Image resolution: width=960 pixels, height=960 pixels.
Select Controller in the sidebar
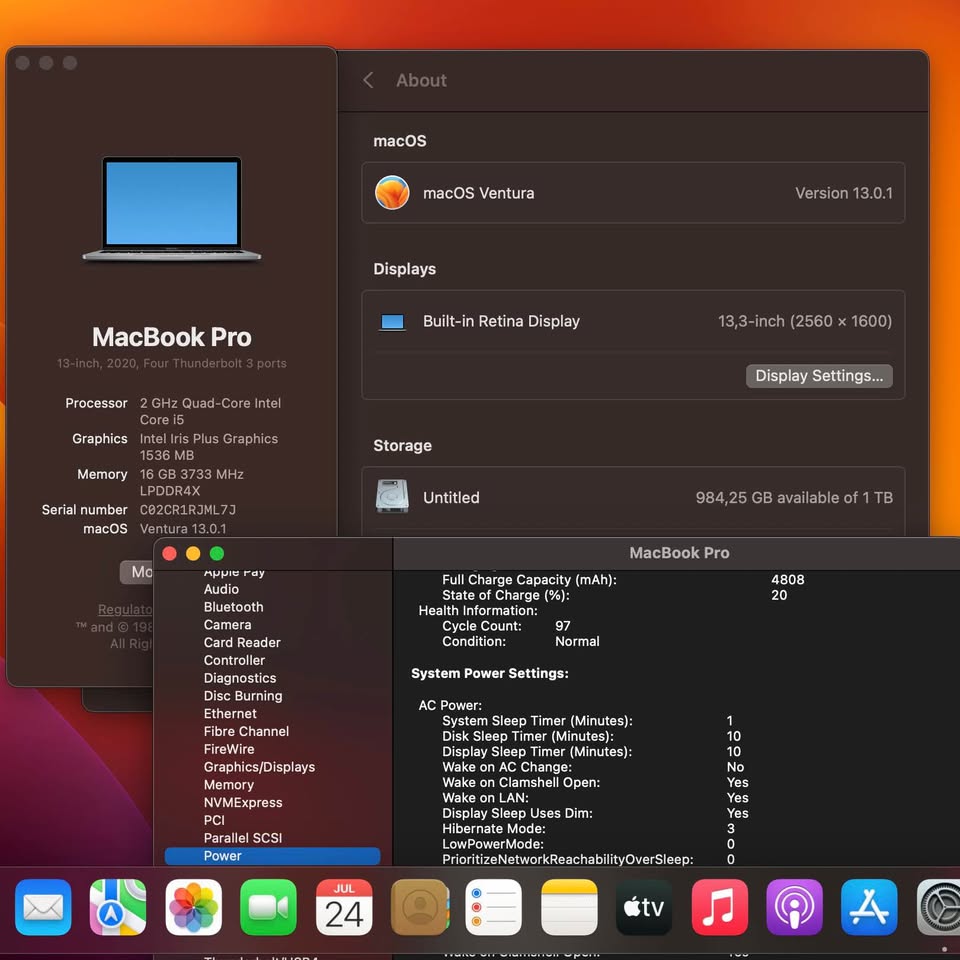click(x=234, y=660)
